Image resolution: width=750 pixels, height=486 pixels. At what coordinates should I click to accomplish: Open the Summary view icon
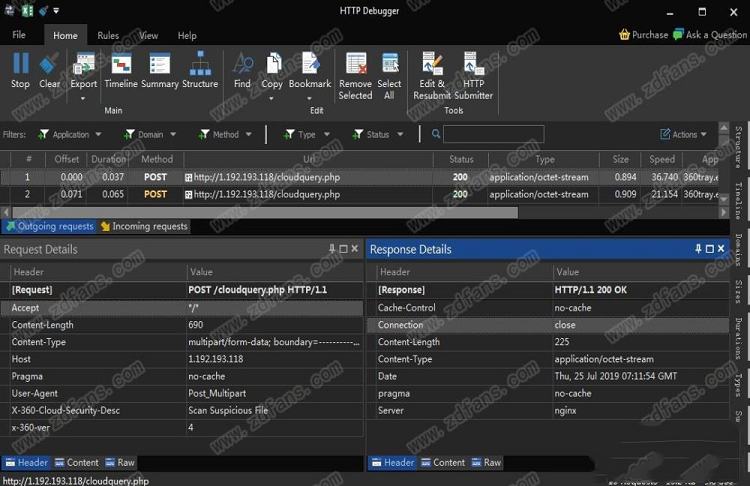coord(159,66)
